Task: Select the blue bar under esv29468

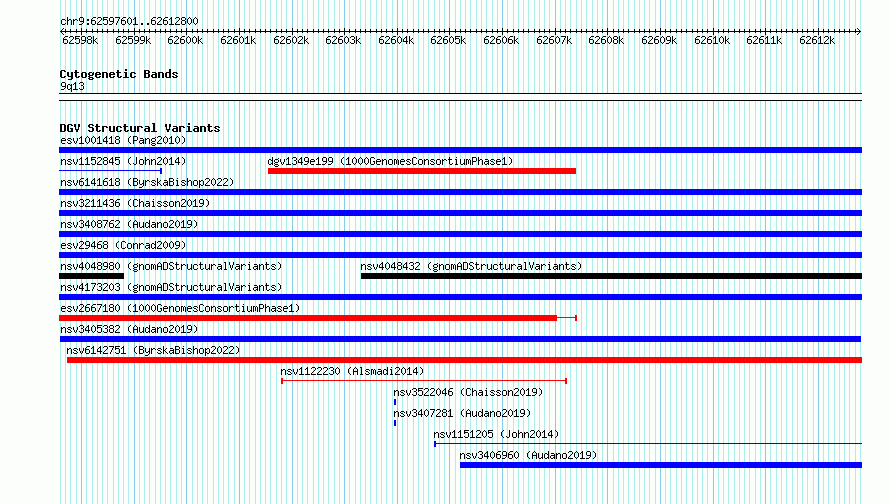Action: pyautogui.click(x=460, y=255)
